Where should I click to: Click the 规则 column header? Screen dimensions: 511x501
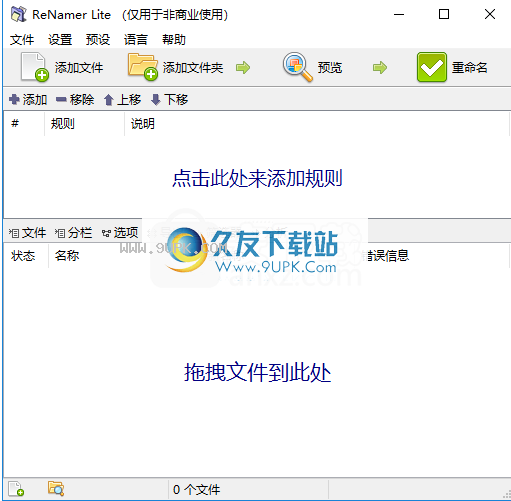(x=63, y=124)
